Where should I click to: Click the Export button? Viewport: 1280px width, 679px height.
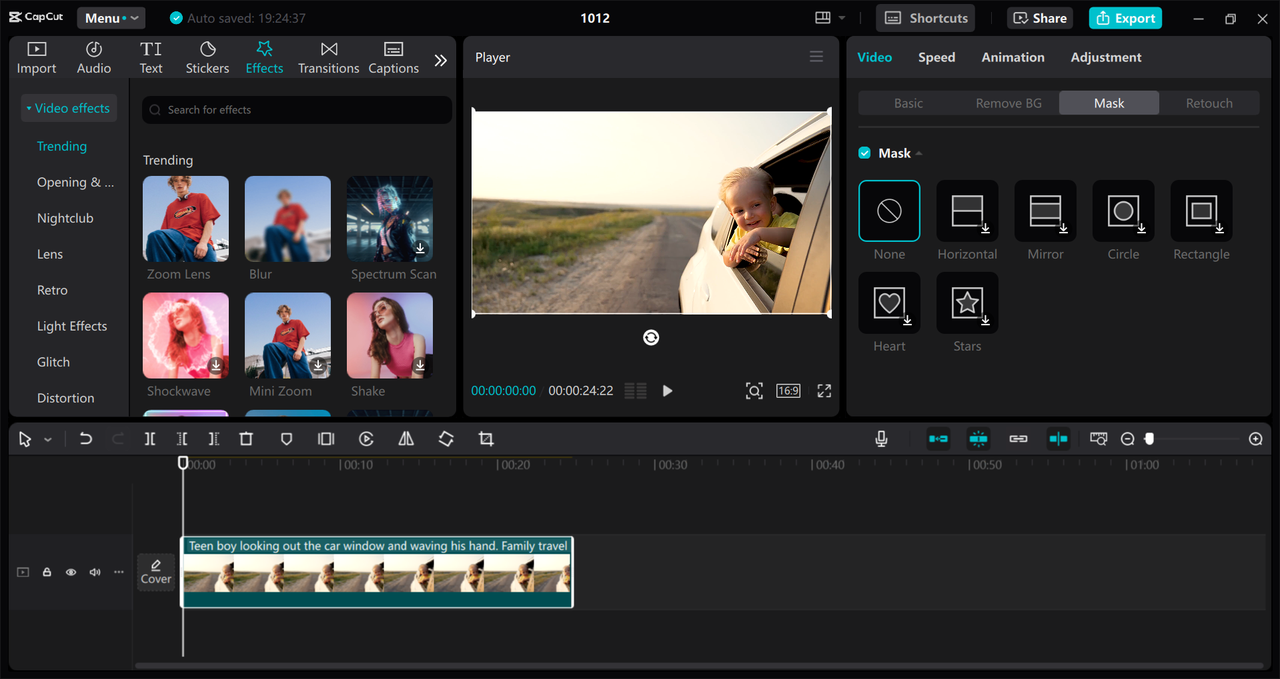1127,18
